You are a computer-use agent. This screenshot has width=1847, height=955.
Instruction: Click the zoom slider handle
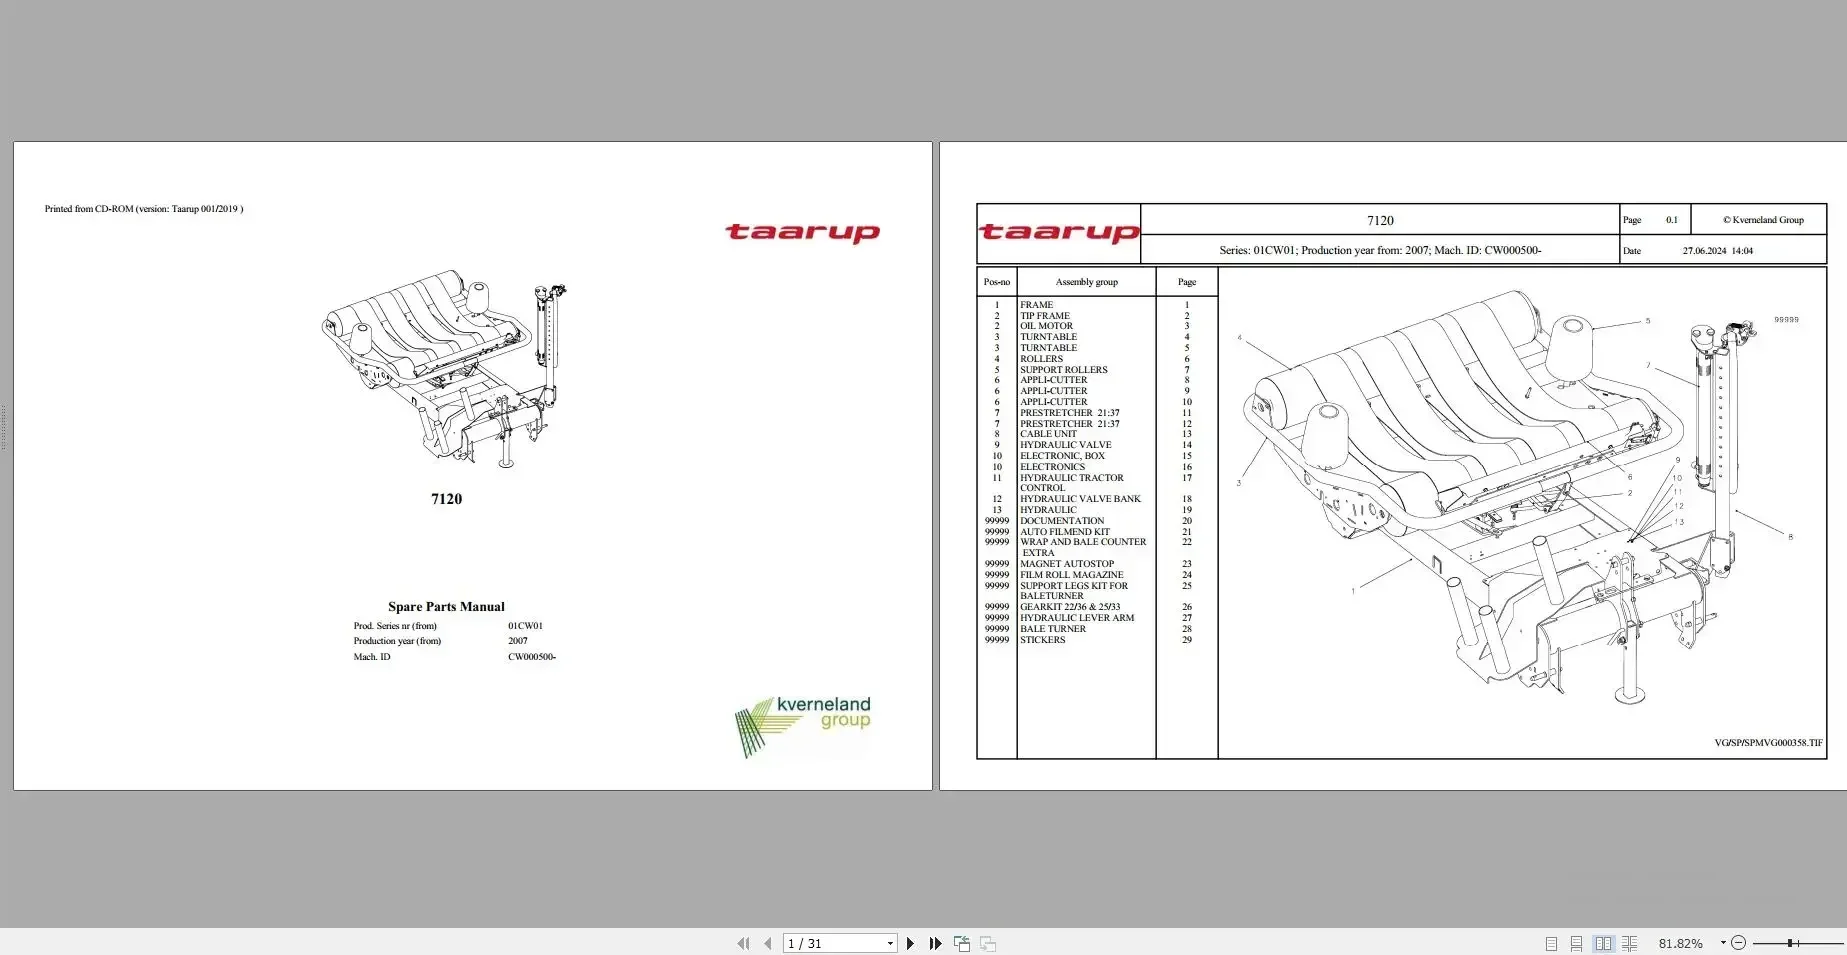[x=1792, y=943]
